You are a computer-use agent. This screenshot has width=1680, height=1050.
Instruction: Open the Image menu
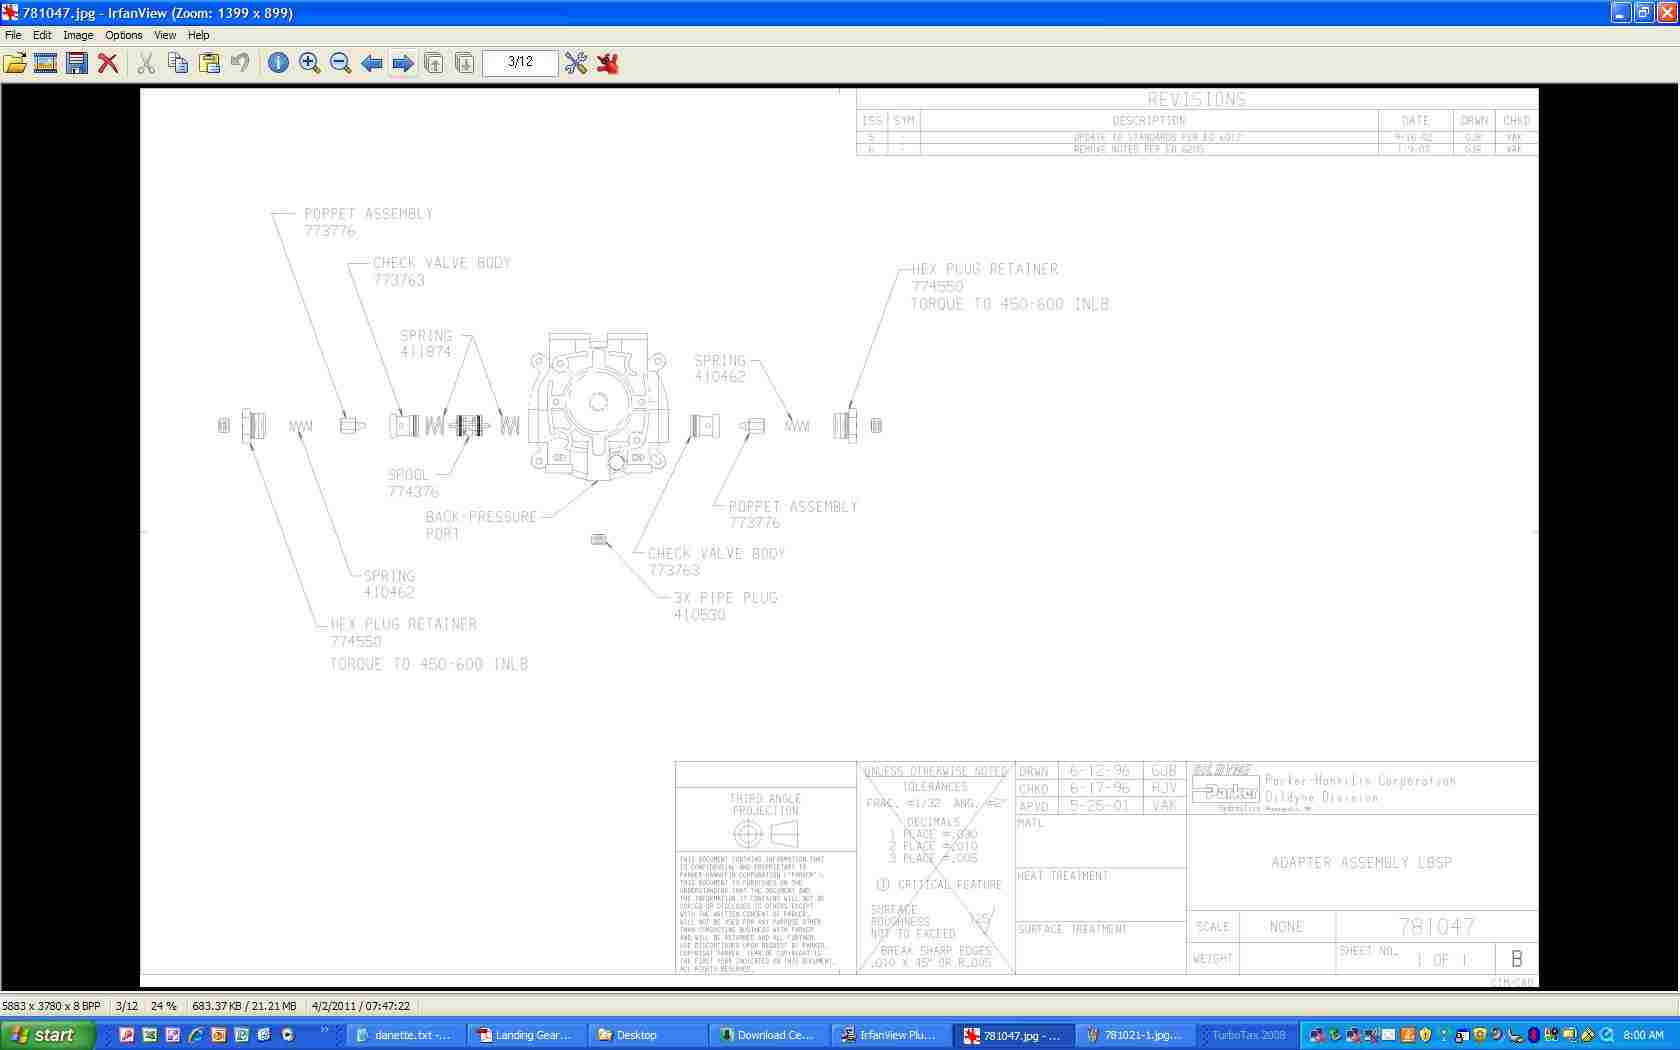click(x=78, y=35)
